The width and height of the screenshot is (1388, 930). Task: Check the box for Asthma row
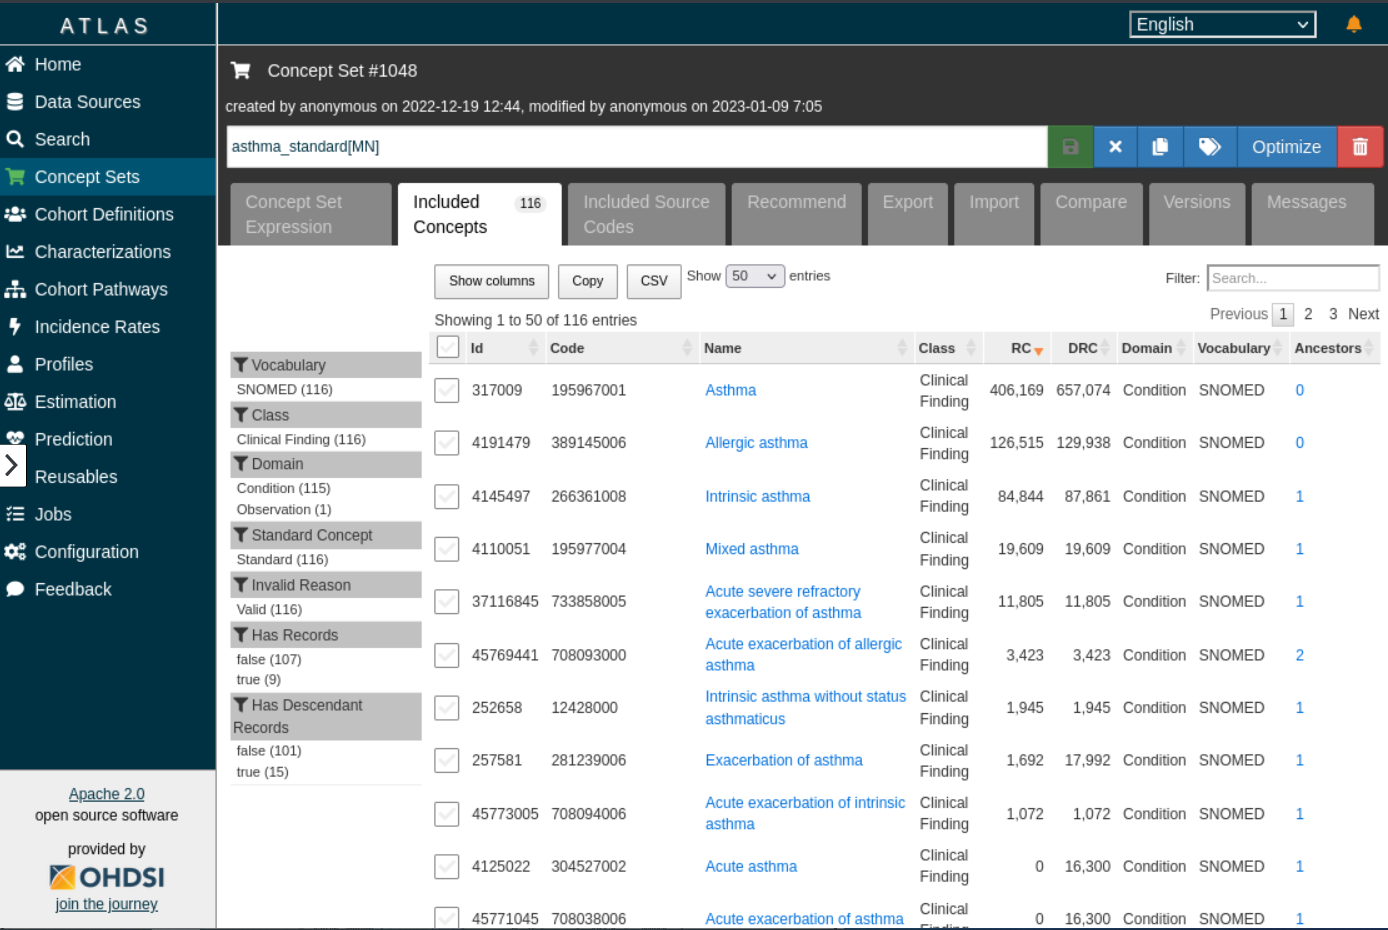coord(447,390)
